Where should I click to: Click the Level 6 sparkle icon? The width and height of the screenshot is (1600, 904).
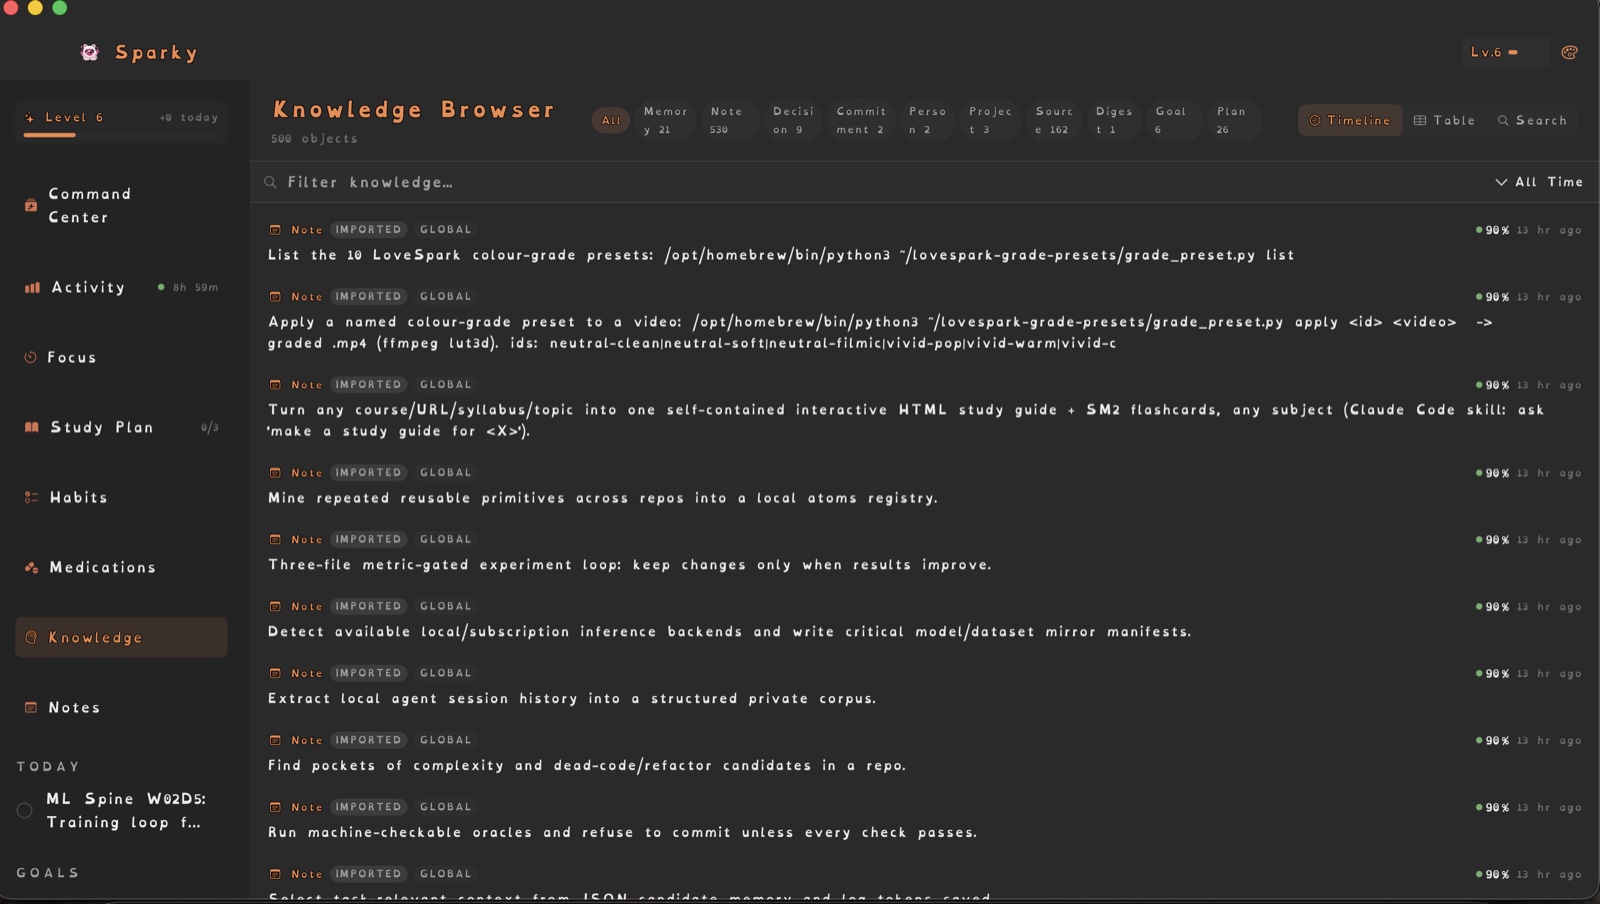(x=30, y=117)
